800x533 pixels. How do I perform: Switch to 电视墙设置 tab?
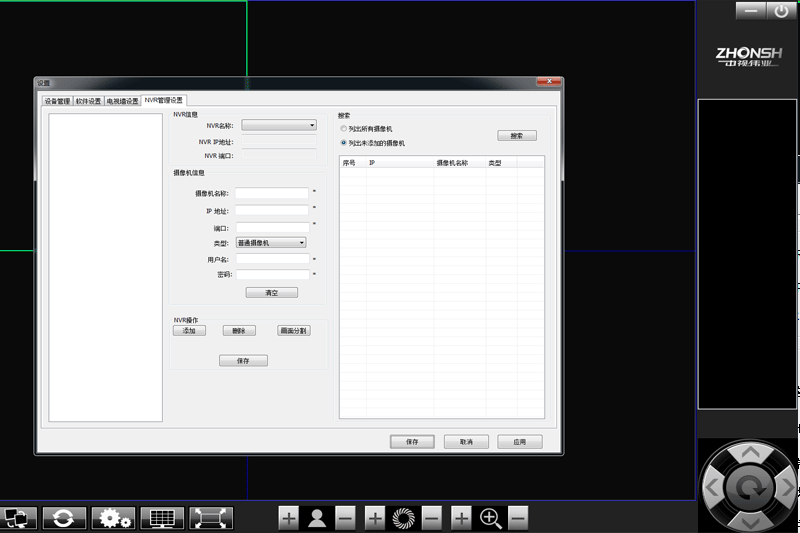point(122,101)
